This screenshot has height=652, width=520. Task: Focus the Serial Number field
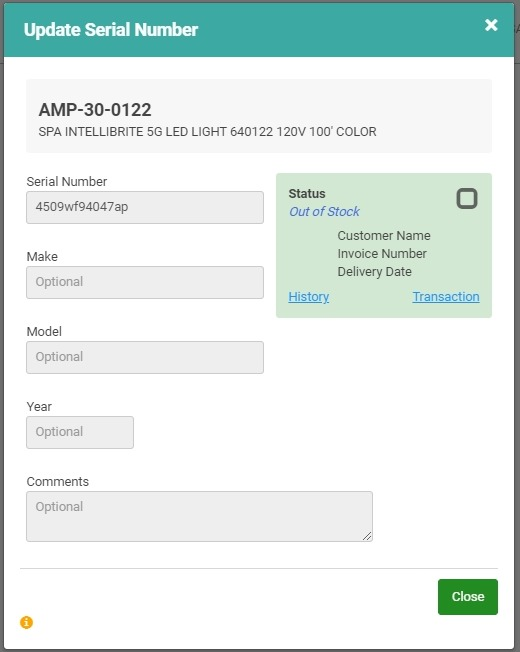145,207
